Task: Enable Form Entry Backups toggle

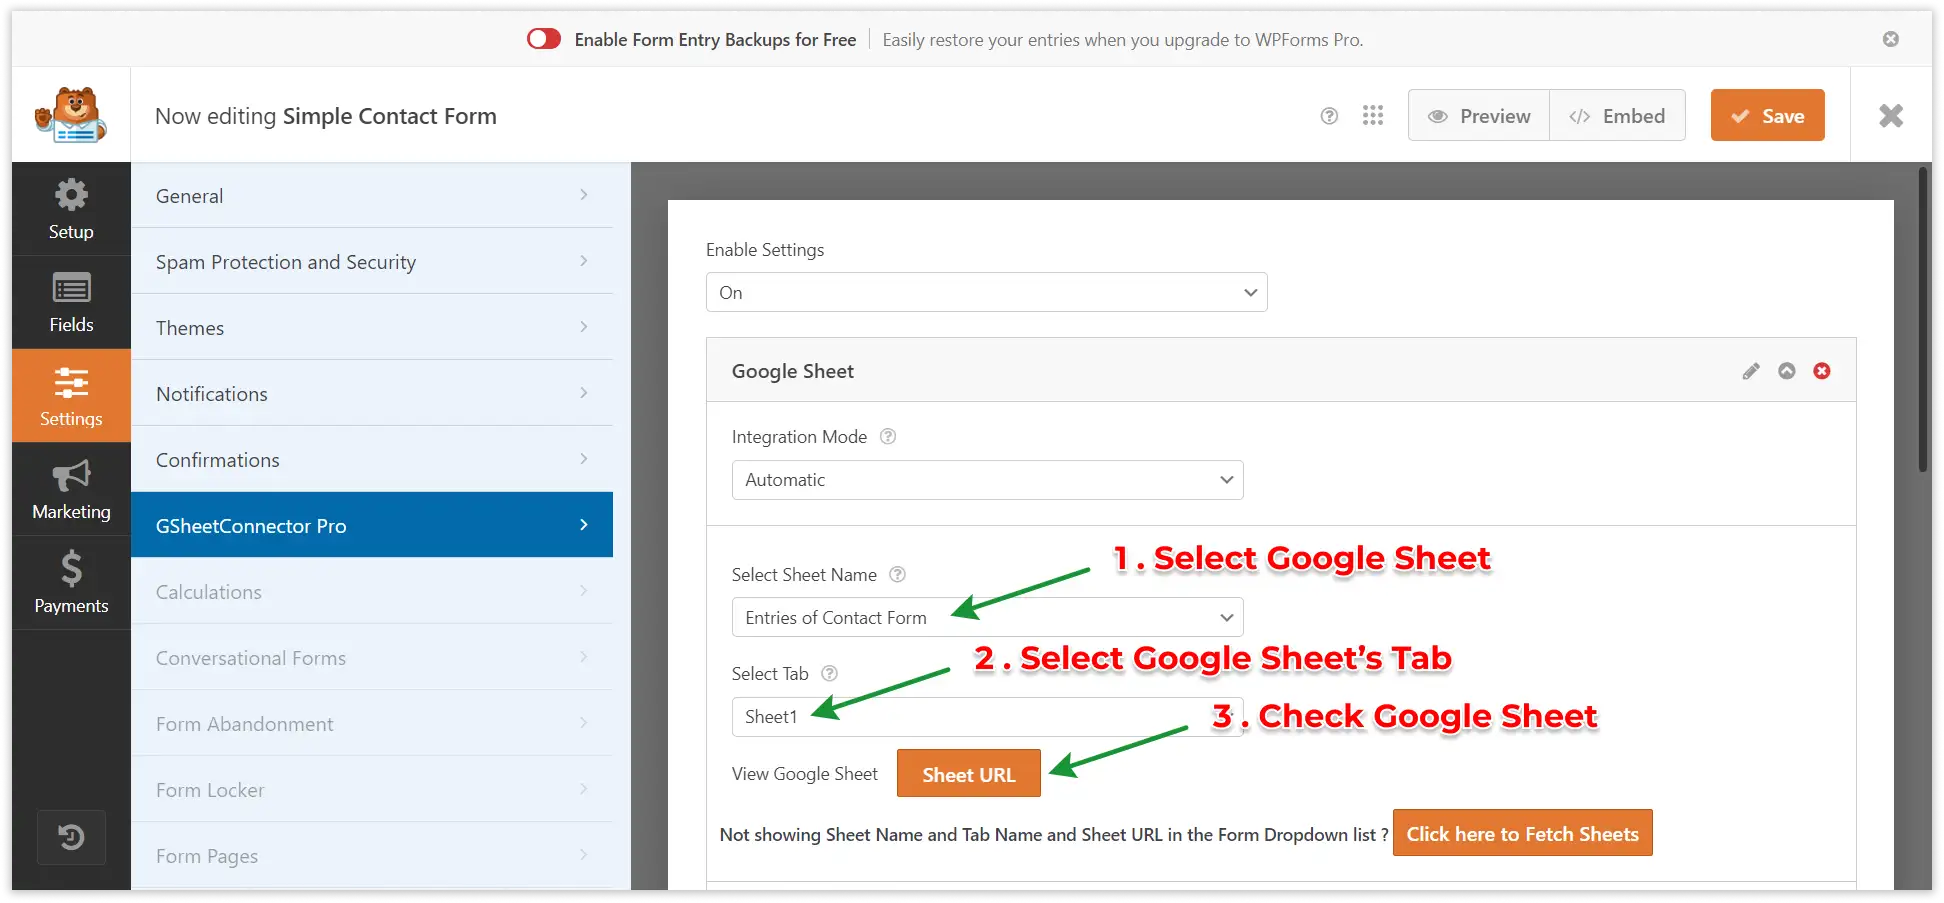Action: pyautogui.click(x=543, y=38)
